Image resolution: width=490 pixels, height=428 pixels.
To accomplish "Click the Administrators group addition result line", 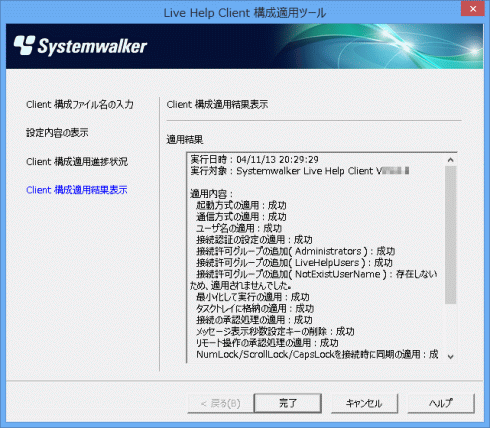I will click(296, 251).
